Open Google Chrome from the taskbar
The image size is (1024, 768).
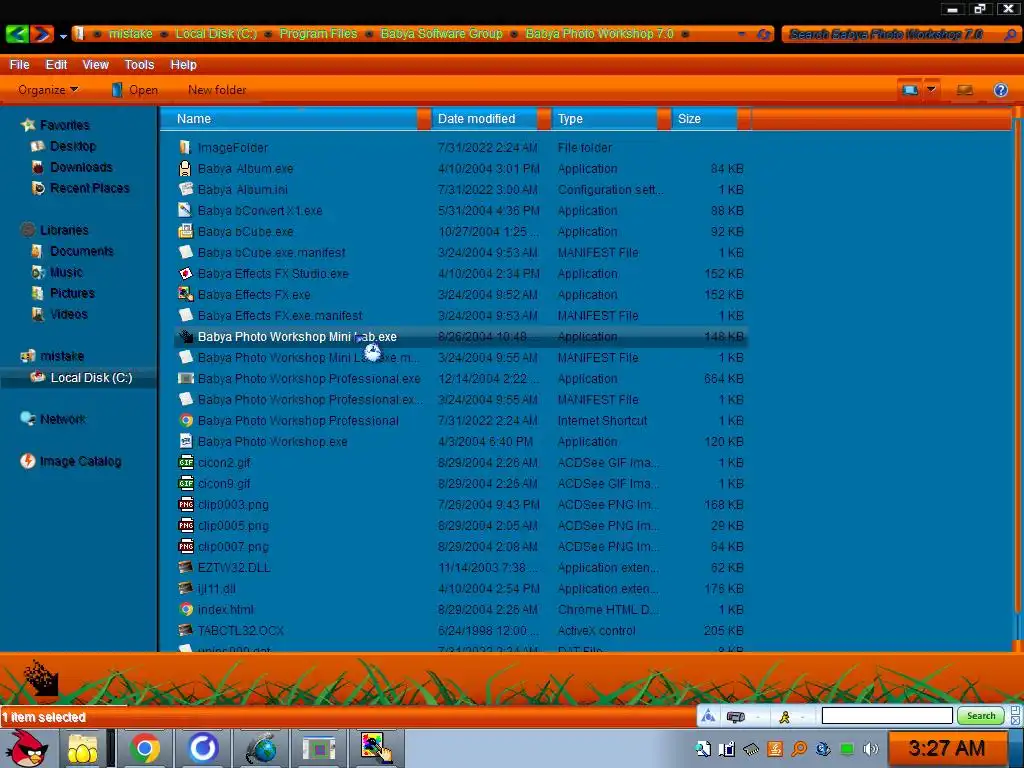pyautogui.click(x=144, y=748)
